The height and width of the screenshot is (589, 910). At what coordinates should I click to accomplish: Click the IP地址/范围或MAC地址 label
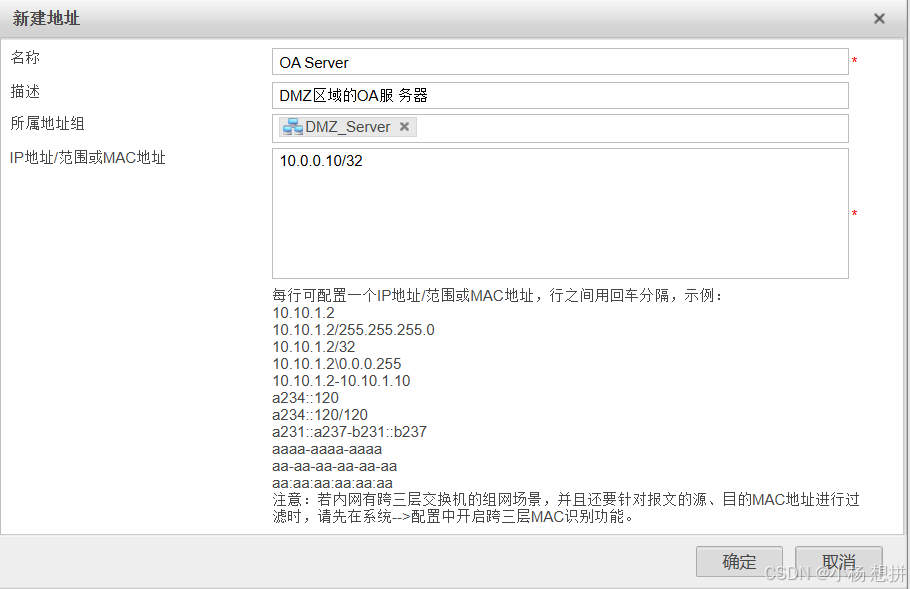click(88, 158)
